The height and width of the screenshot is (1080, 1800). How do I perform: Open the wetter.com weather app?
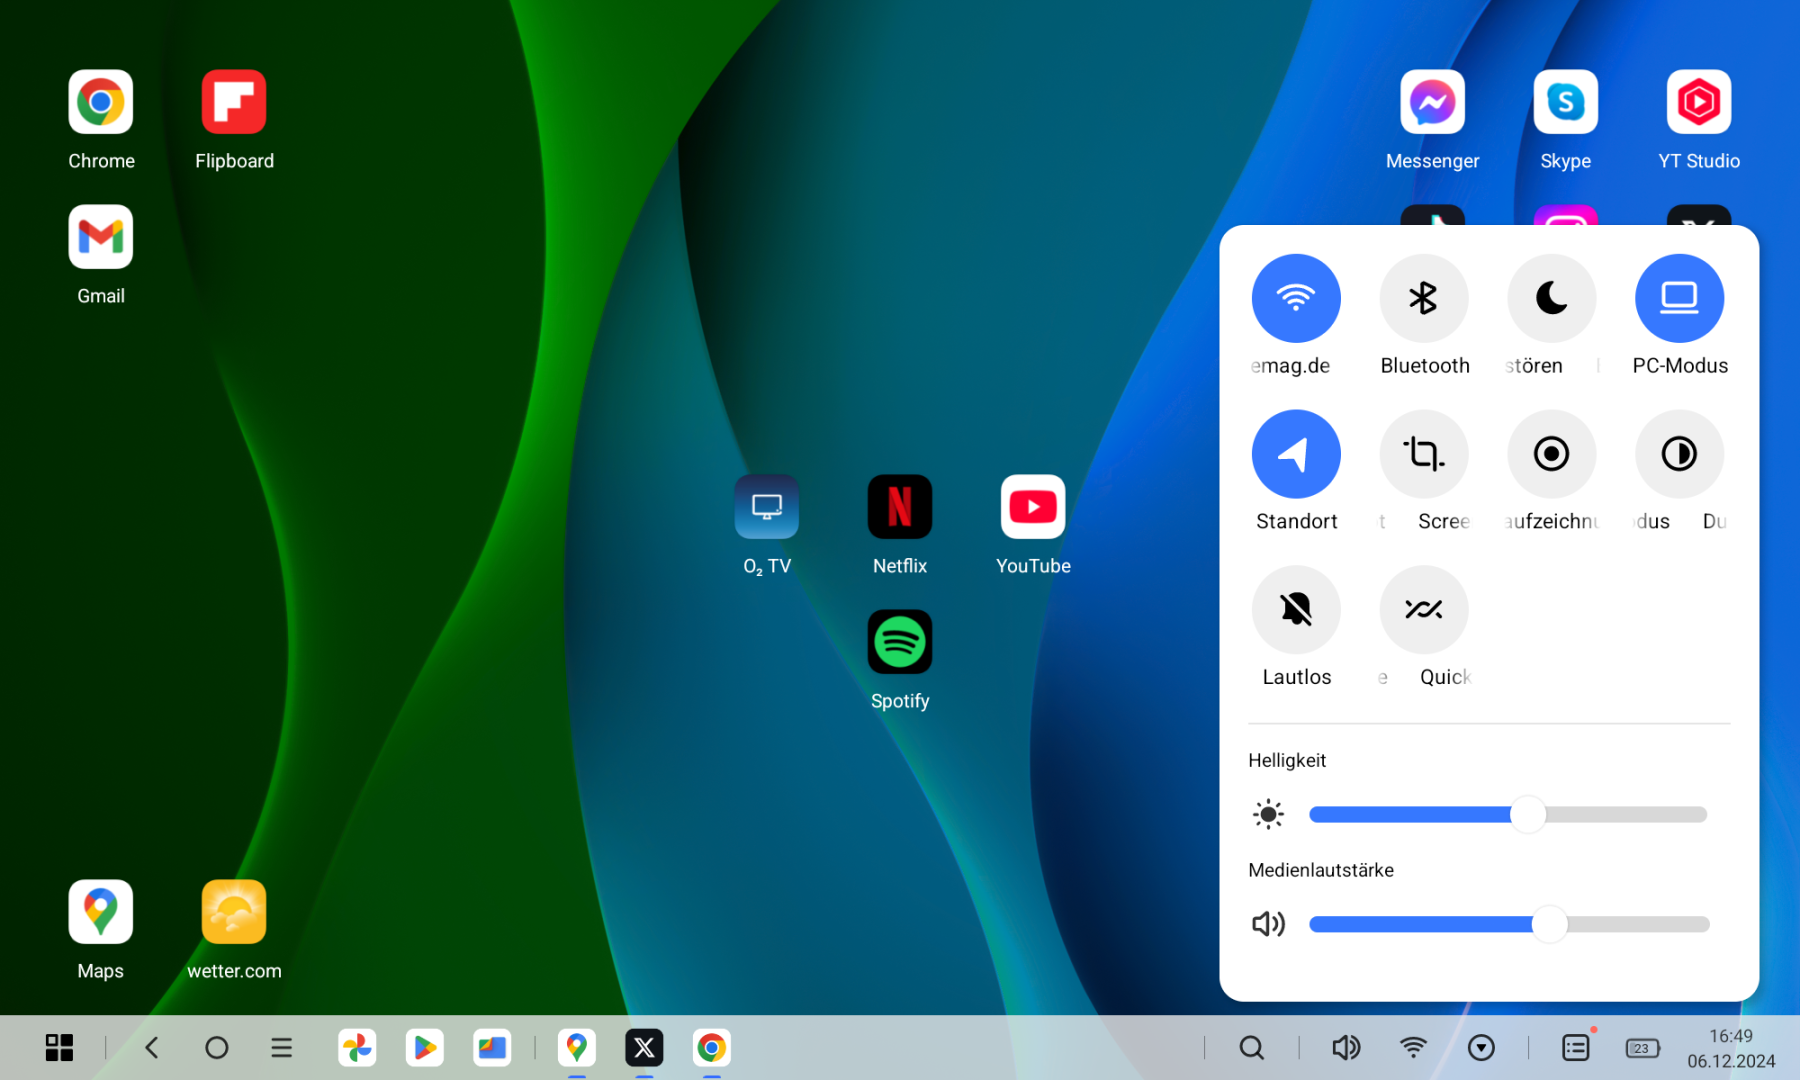(x=234, y=912)
